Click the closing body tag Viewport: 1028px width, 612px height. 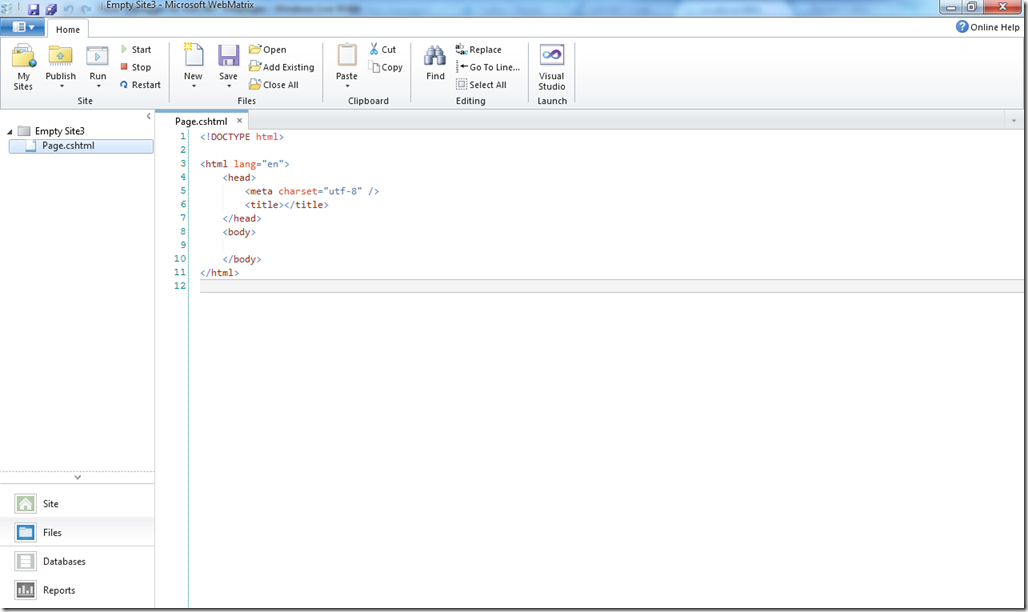(x=242, y=259)
